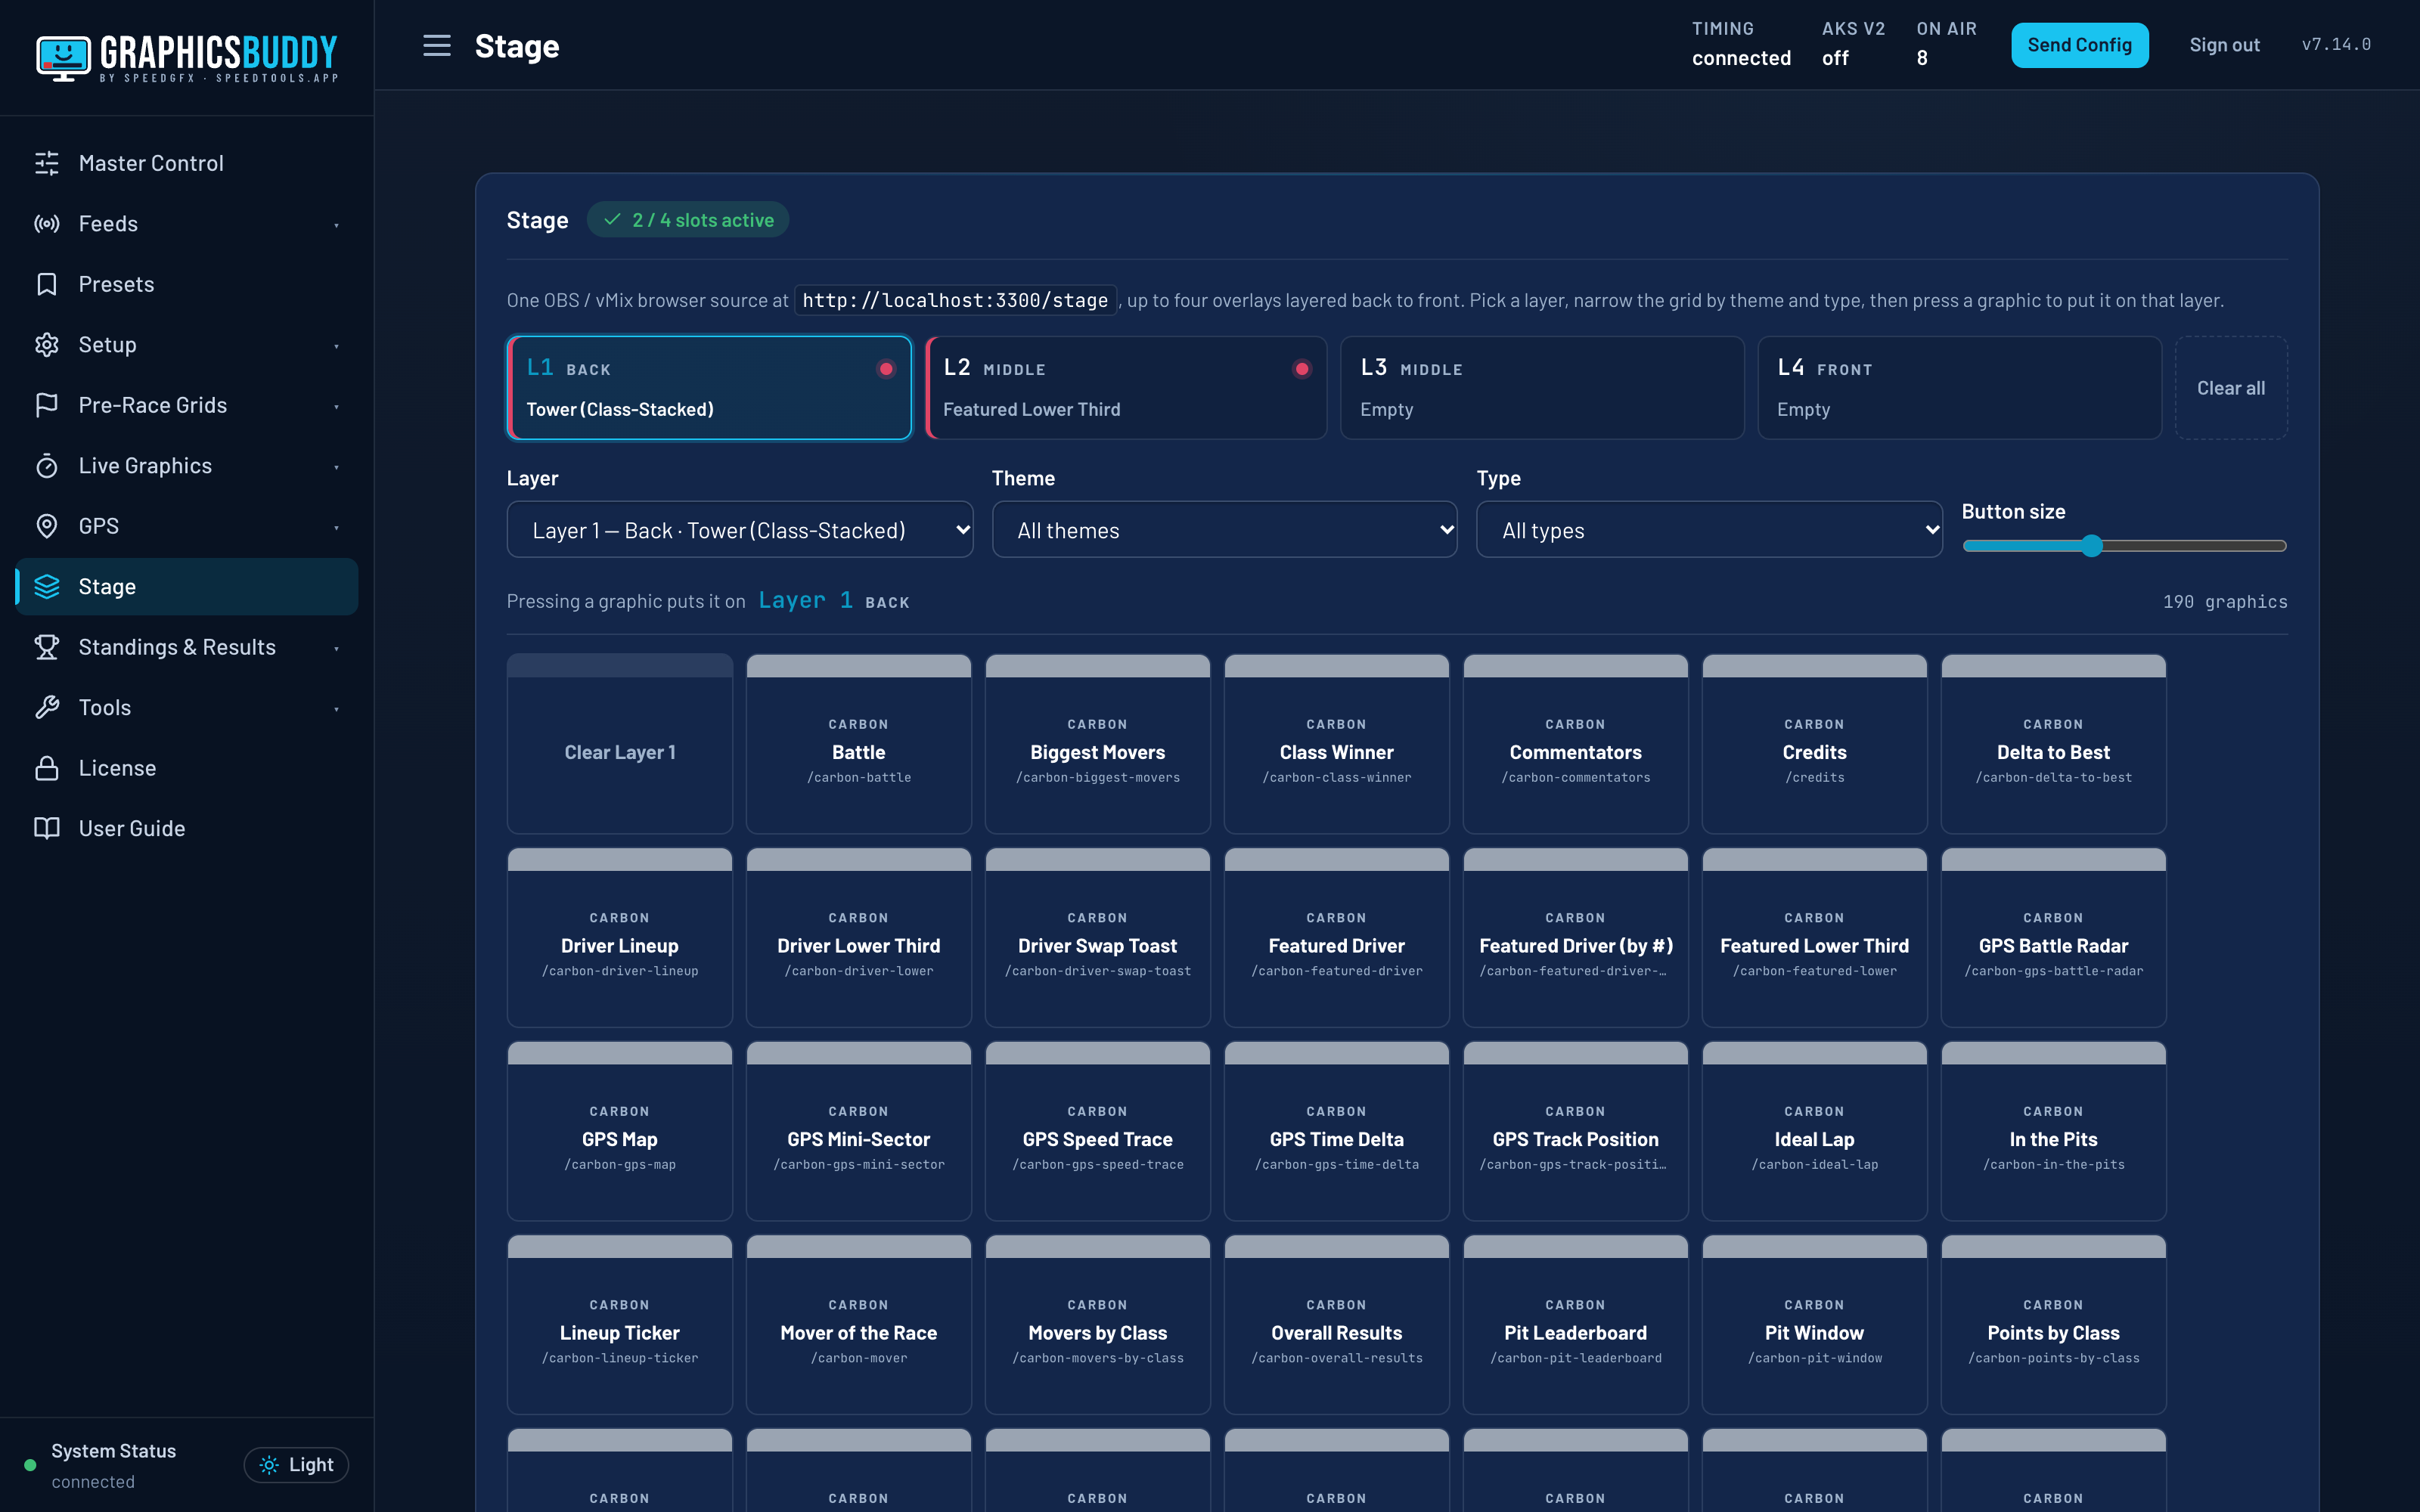Click Clear all layers button
Screen dimensions: 2420x1512
point(2230,388)
